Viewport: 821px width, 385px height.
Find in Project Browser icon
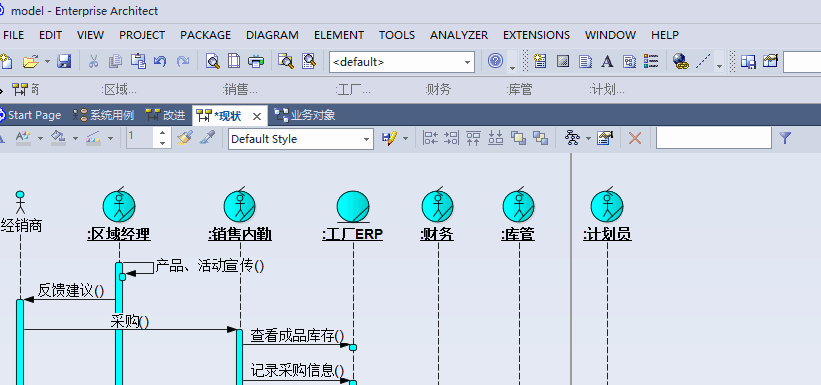tap(286, 62)
